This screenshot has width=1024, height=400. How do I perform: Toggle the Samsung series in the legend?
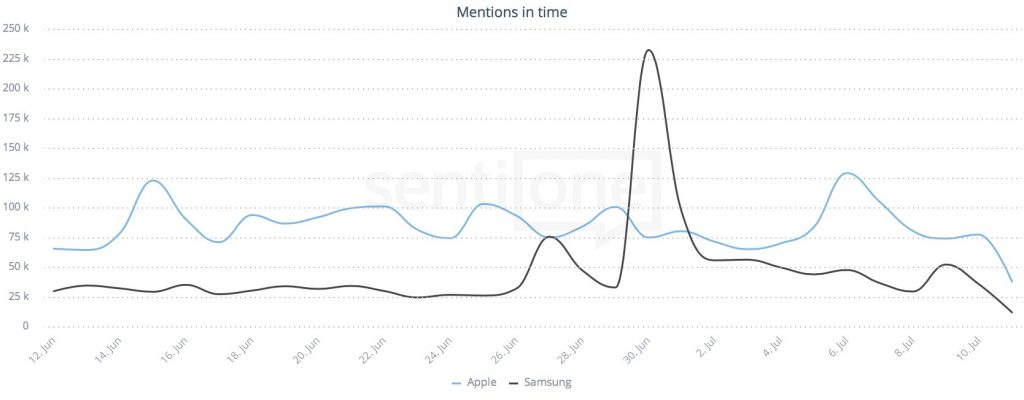(x=546, y=382)
